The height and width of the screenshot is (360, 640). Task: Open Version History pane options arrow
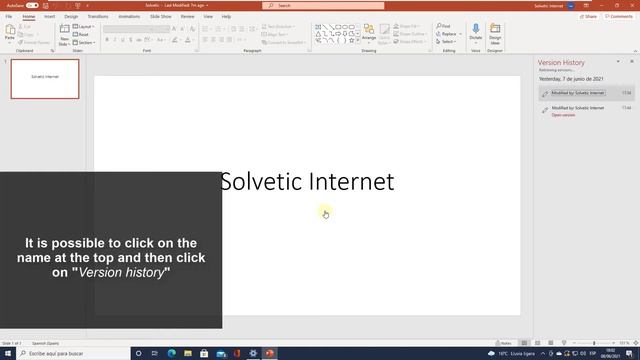(x=618, y=61)
